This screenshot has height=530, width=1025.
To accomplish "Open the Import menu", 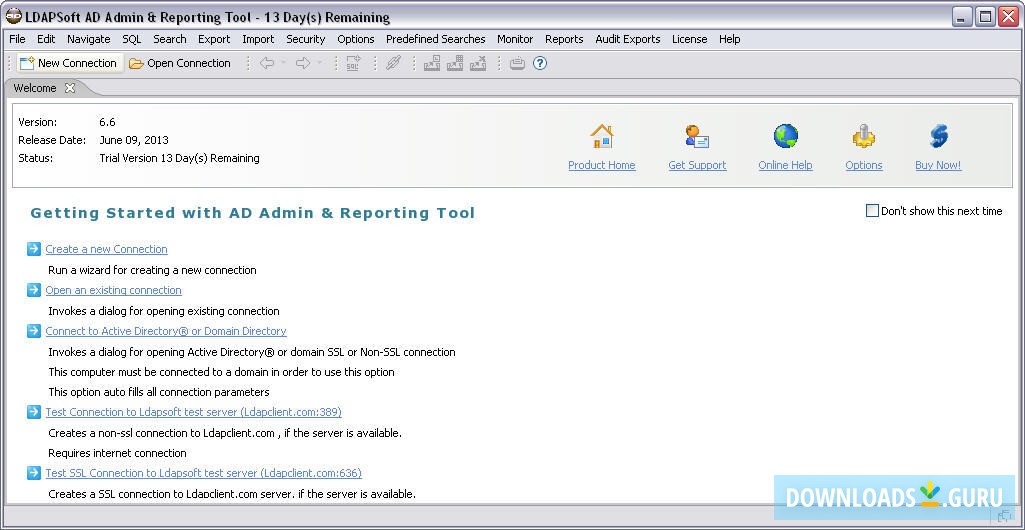I will pos(258,39).
